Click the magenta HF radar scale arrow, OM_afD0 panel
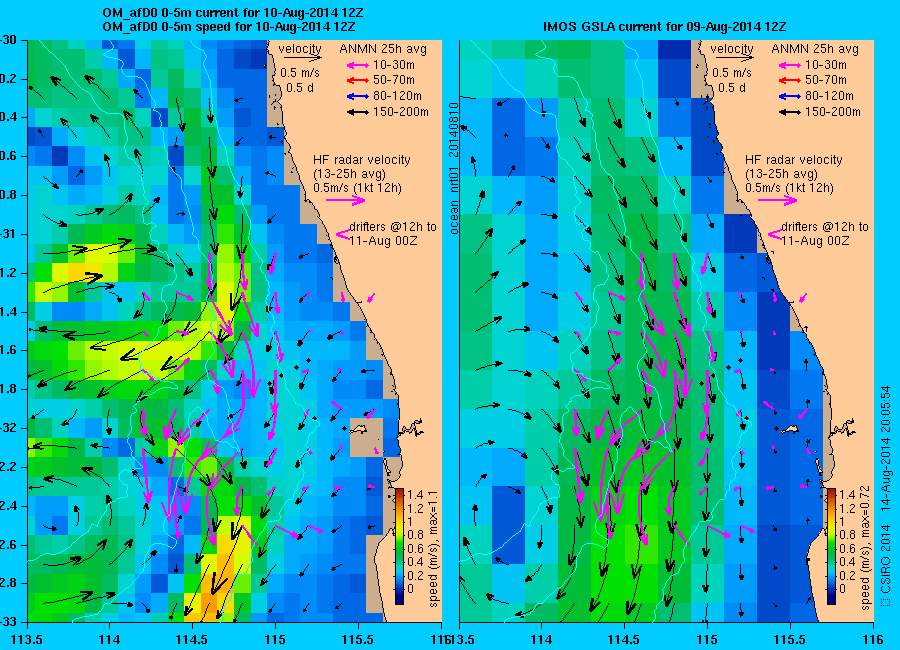 pos(346,200)
